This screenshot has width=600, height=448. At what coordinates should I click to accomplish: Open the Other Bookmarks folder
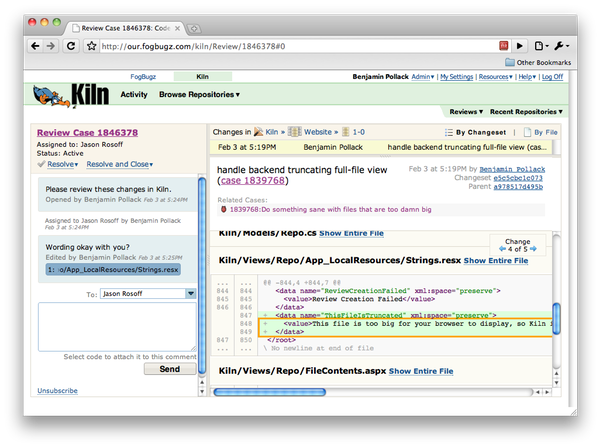(538, 62)
